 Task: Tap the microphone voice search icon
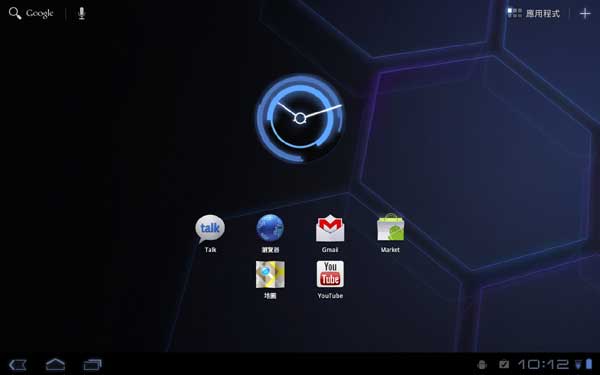[81, 13]
